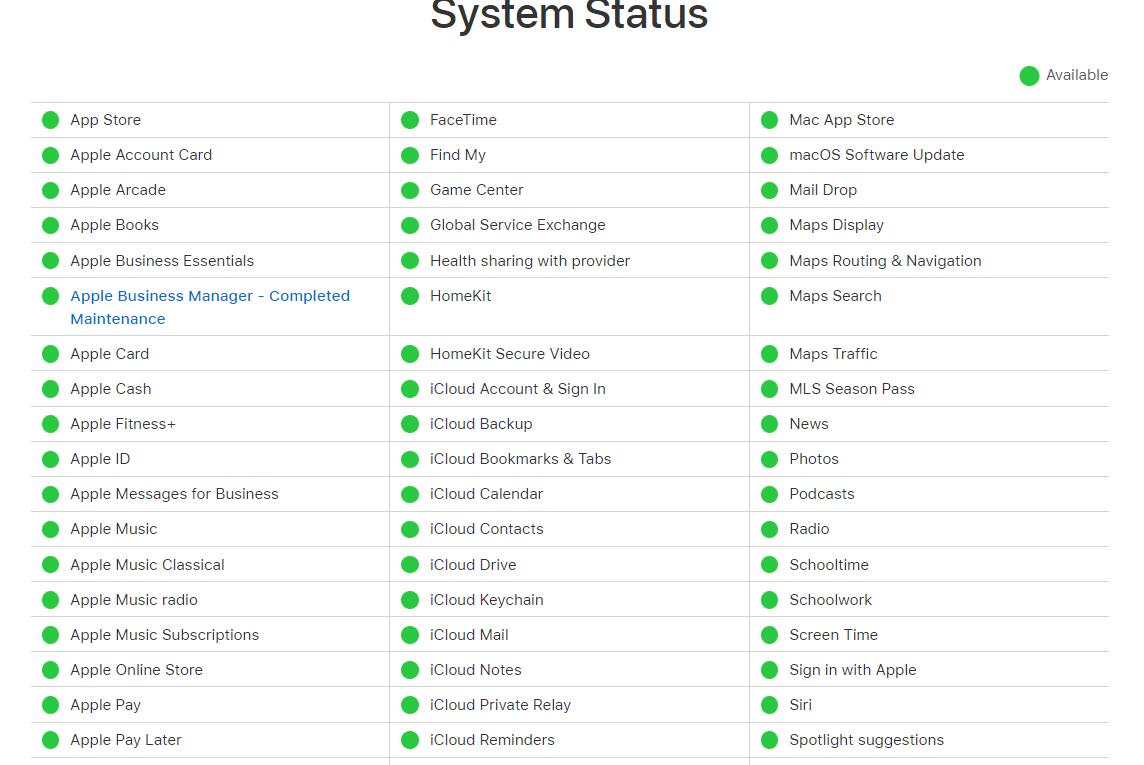Click the status dot next to Apple Pay

point(50,705)
